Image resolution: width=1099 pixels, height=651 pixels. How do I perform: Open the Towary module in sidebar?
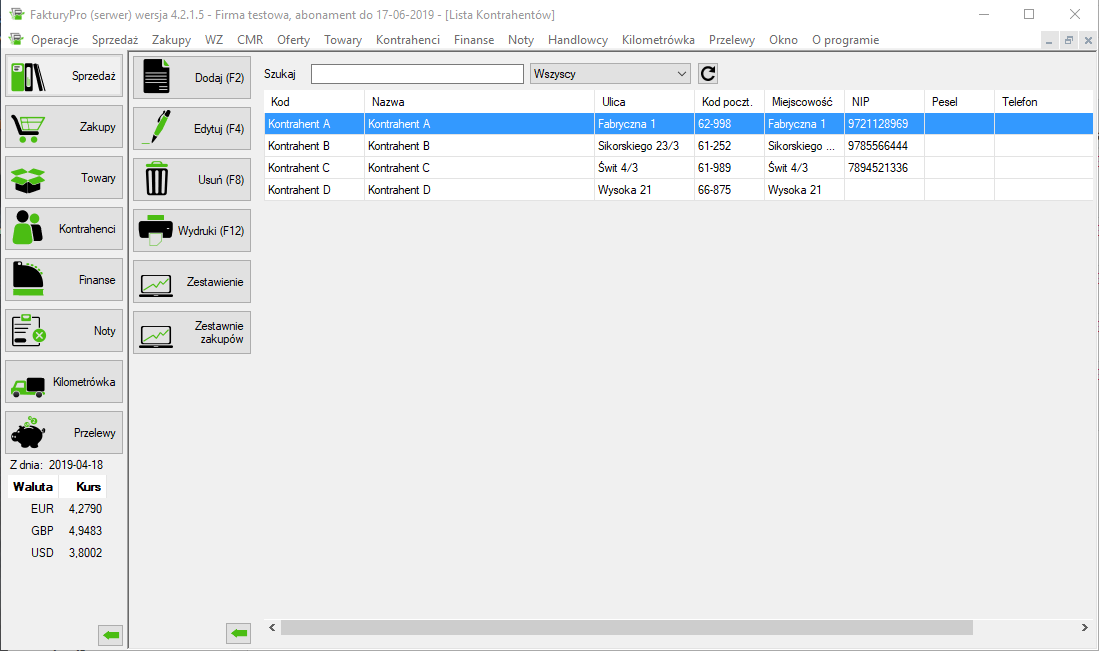(64, 178)
